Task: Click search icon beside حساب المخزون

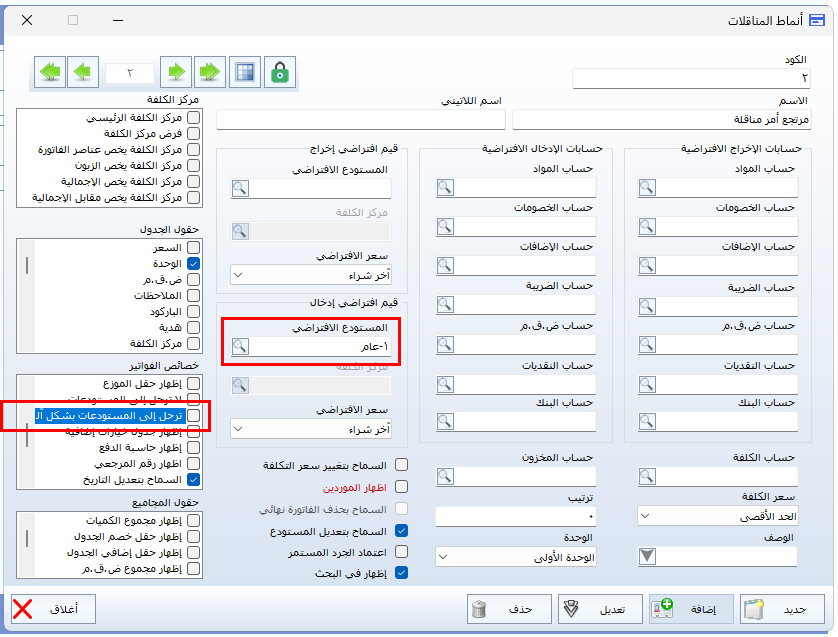Action: click(x=446, y=478)
